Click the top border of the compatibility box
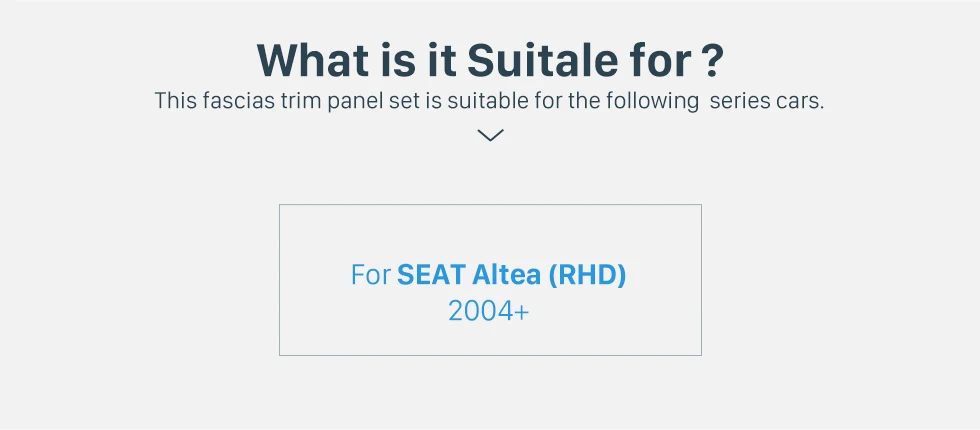This screenshot has width=980, height=430. pyautogui.click(x=490, y=205)
